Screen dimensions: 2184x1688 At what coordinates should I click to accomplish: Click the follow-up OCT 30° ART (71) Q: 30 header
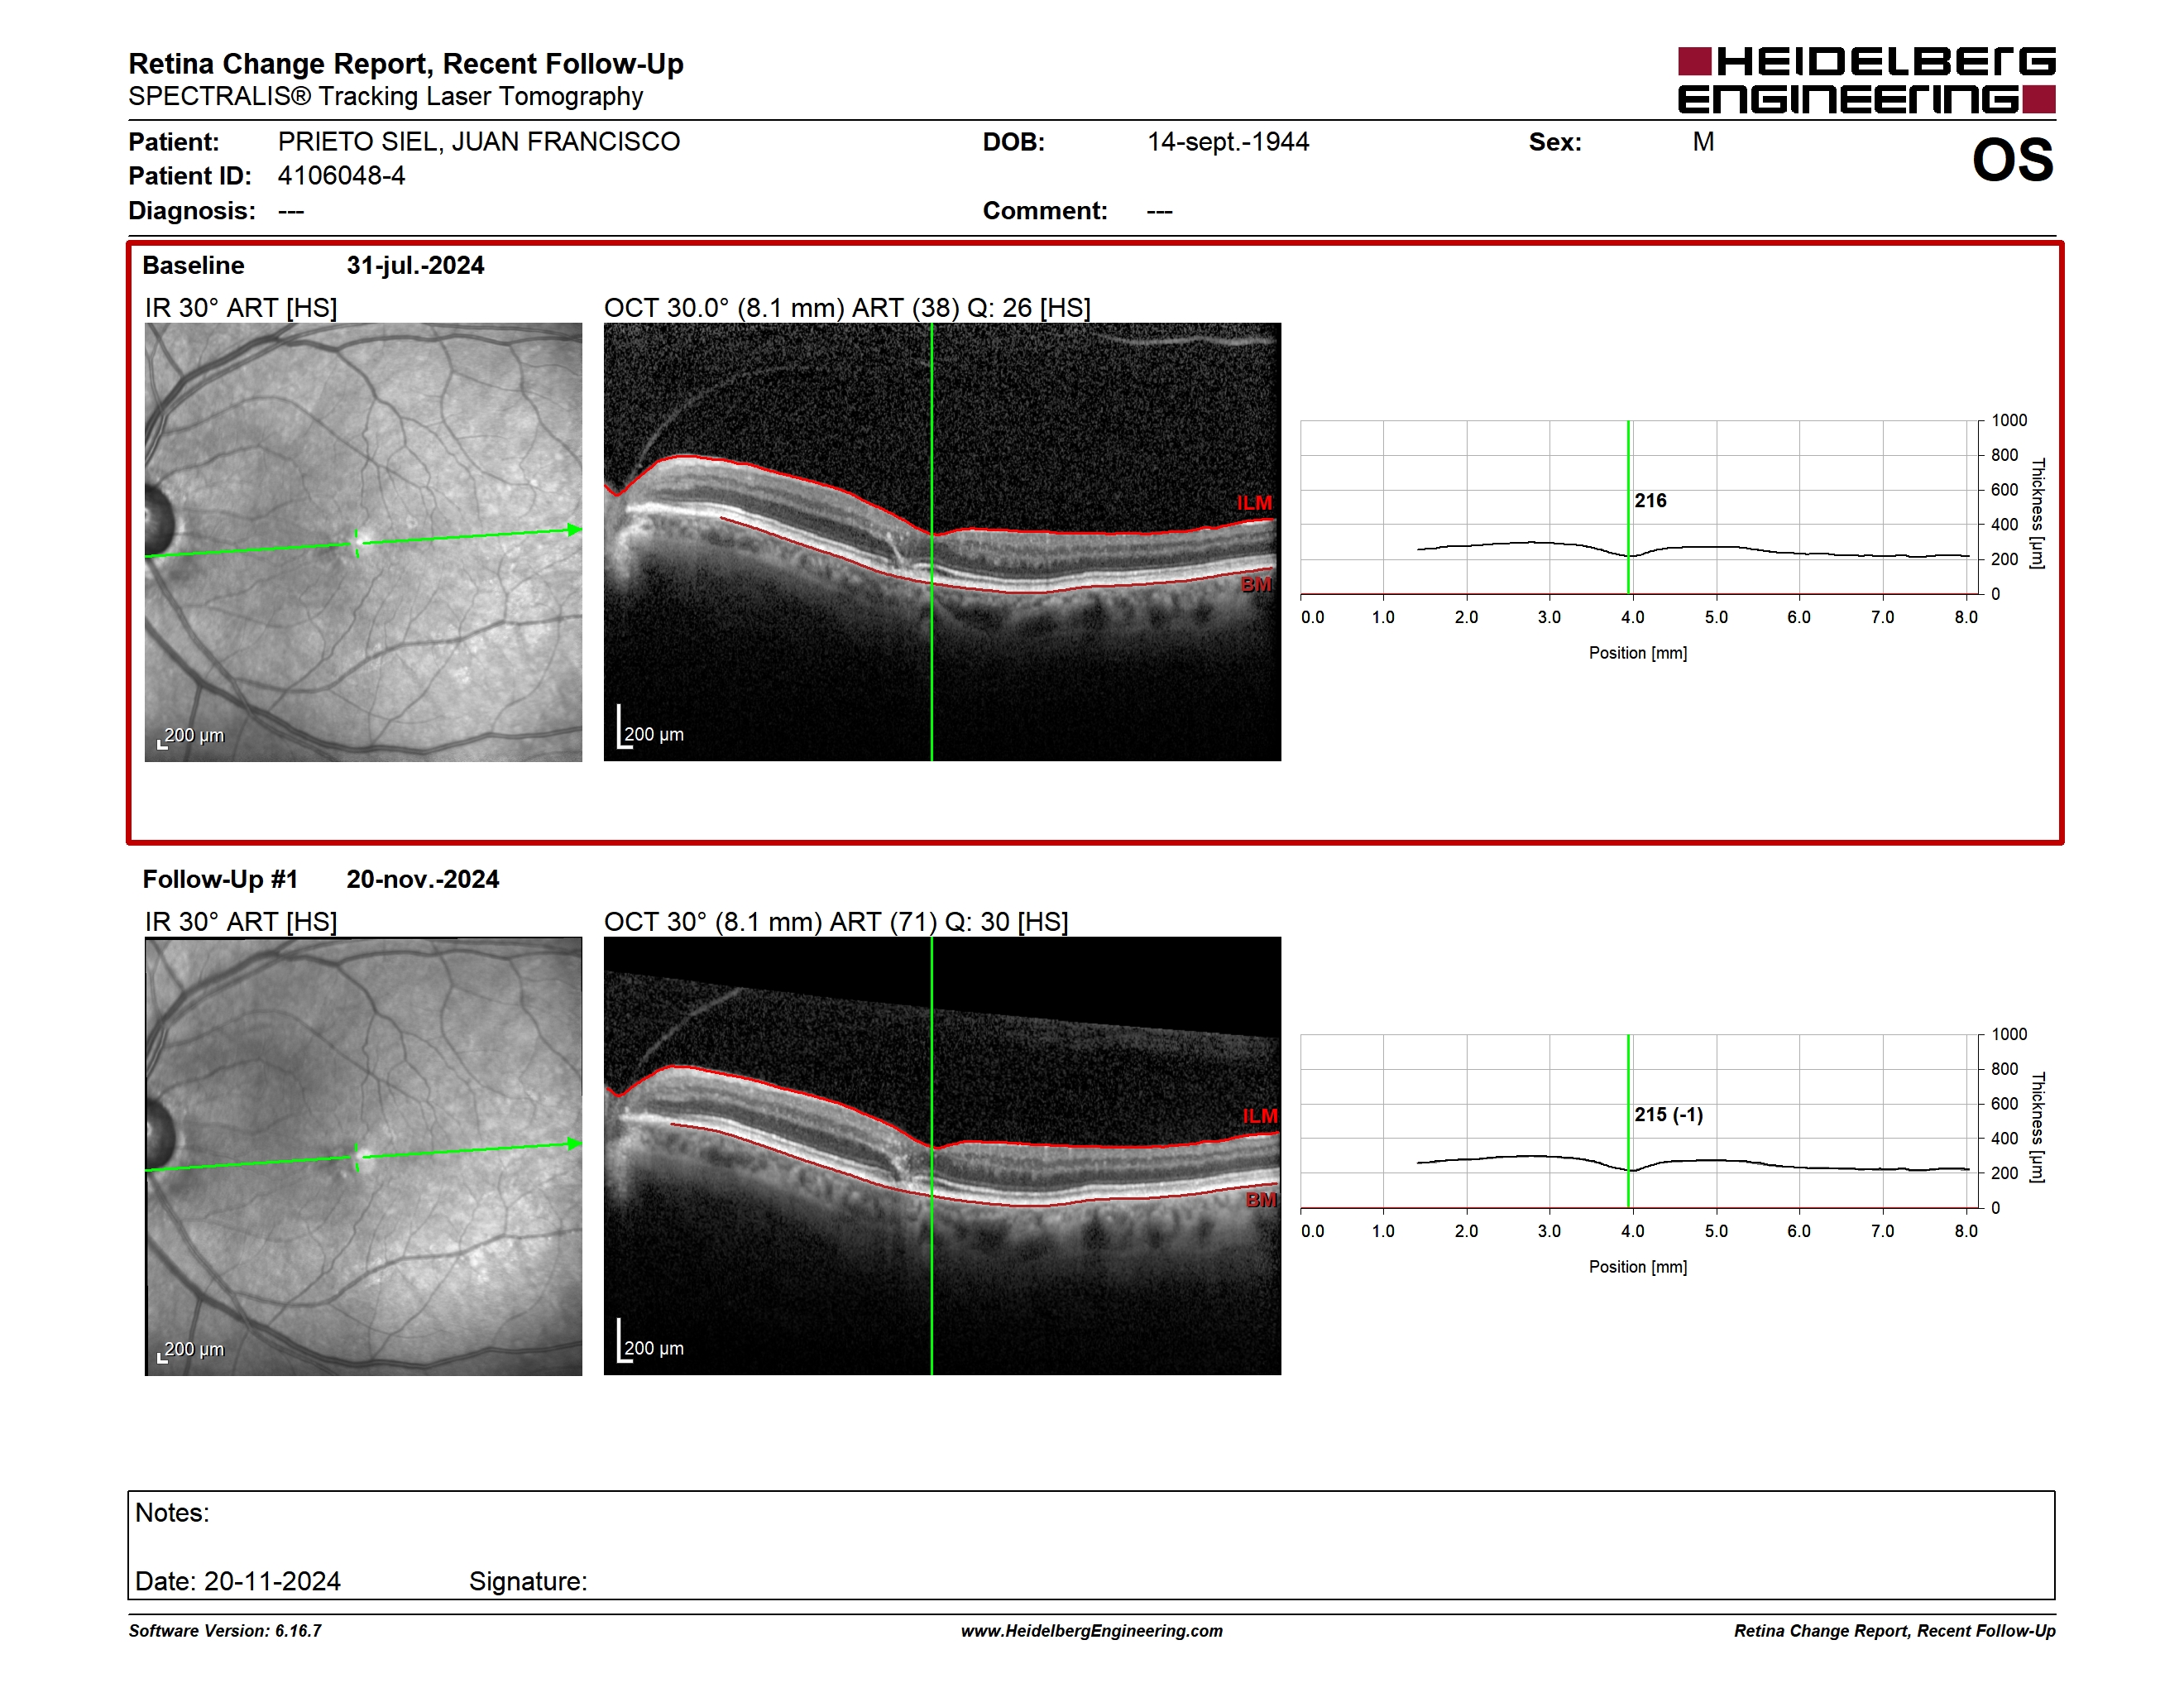pos(836,922)
